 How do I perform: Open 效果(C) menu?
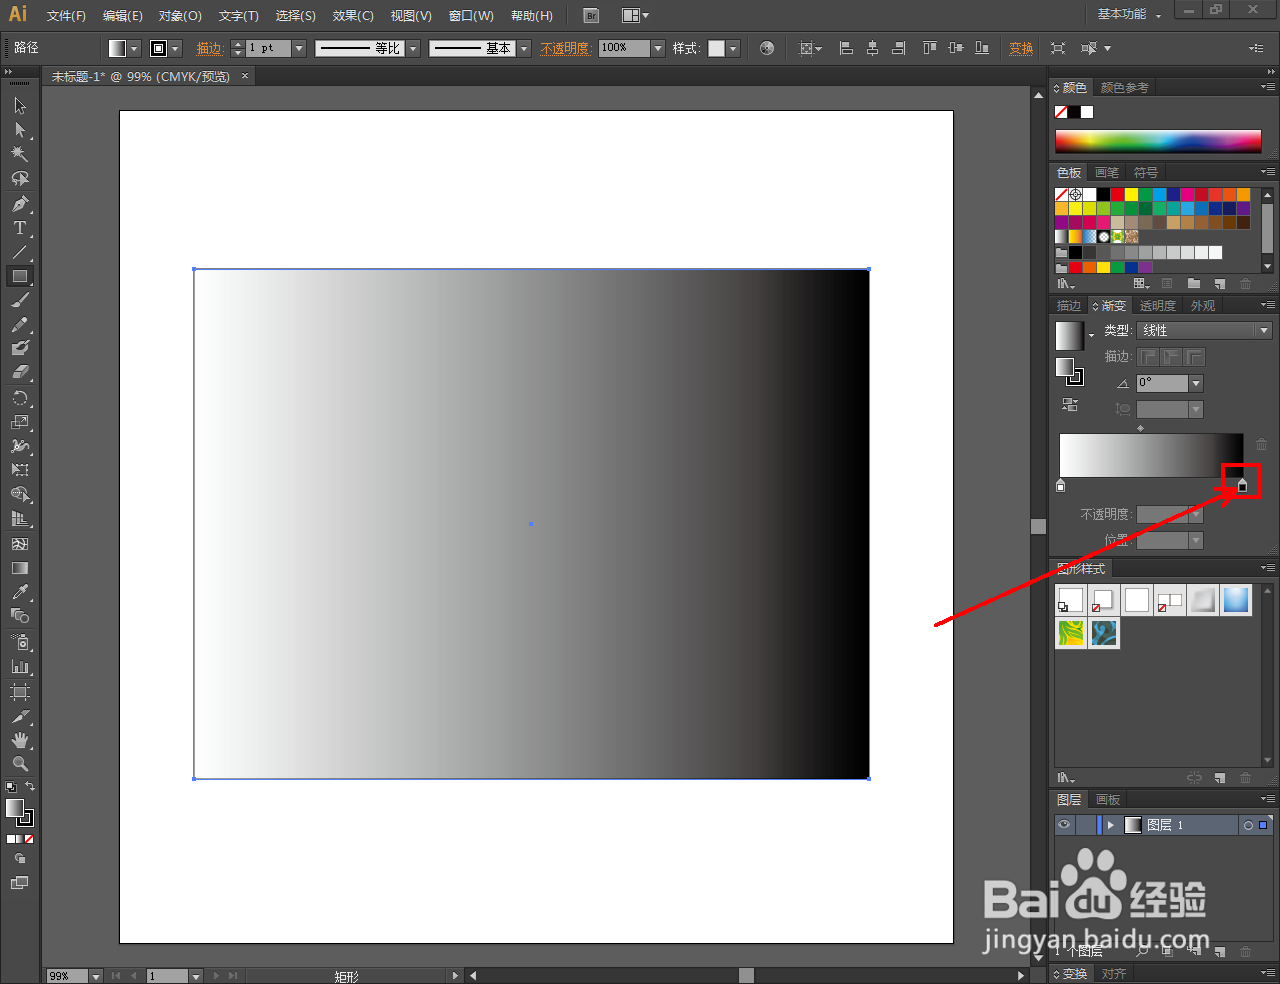(x=353, y=16)
